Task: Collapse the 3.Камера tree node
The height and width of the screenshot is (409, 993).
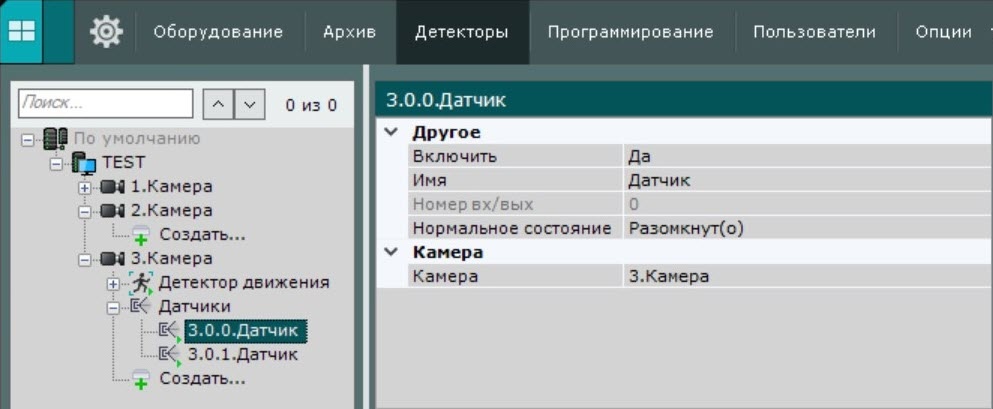Action: (85, 259)
